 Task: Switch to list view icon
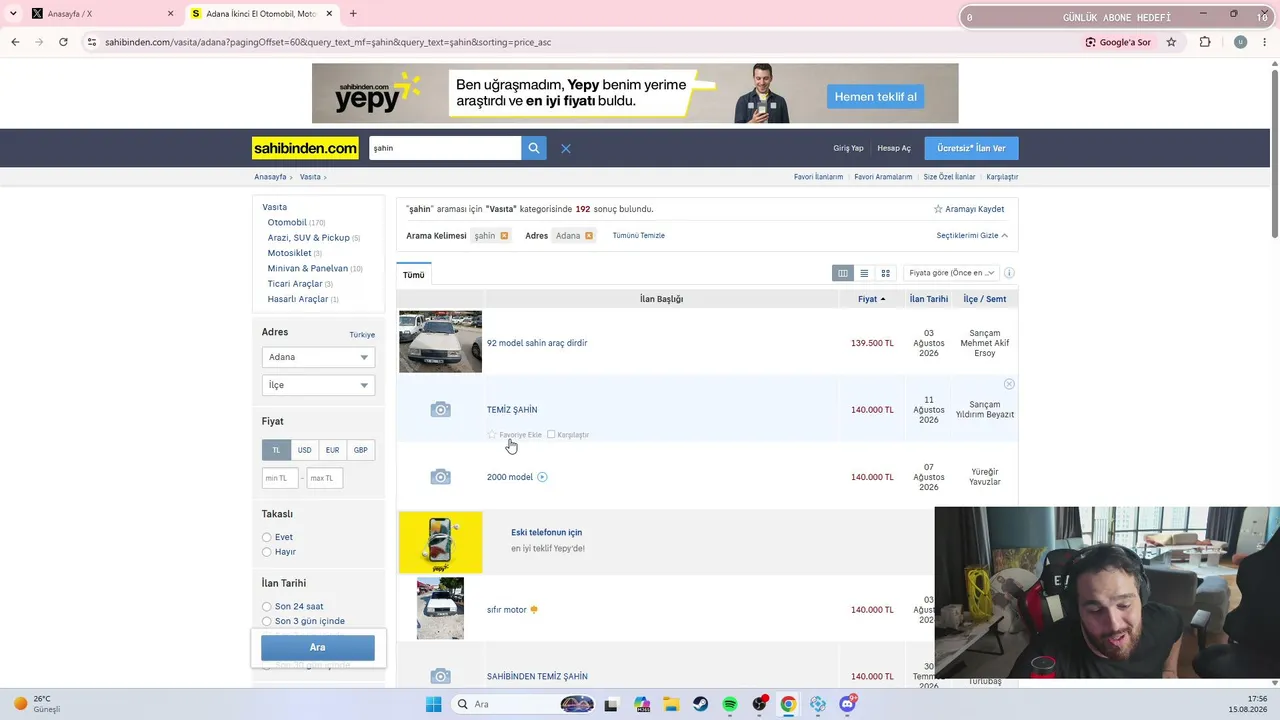click(x=864, y=273)
